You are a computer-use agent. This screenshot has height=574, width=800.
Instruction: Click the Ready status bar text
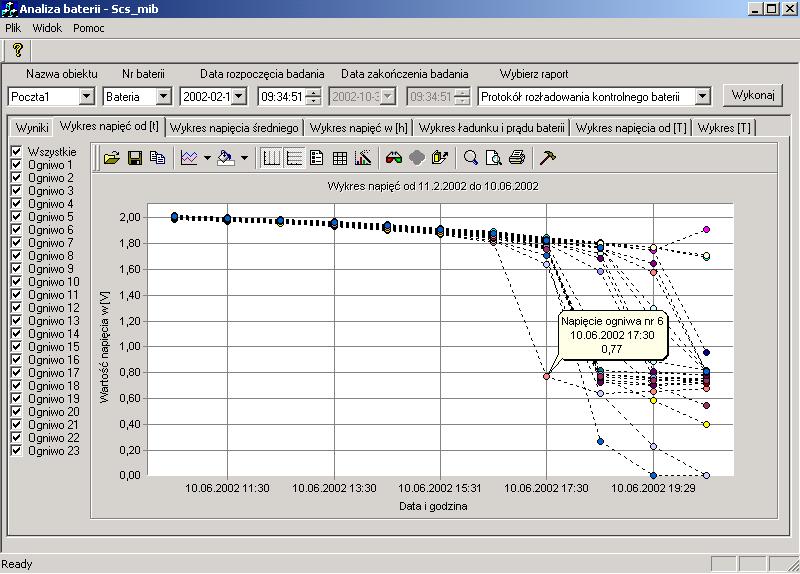point(17,564)
